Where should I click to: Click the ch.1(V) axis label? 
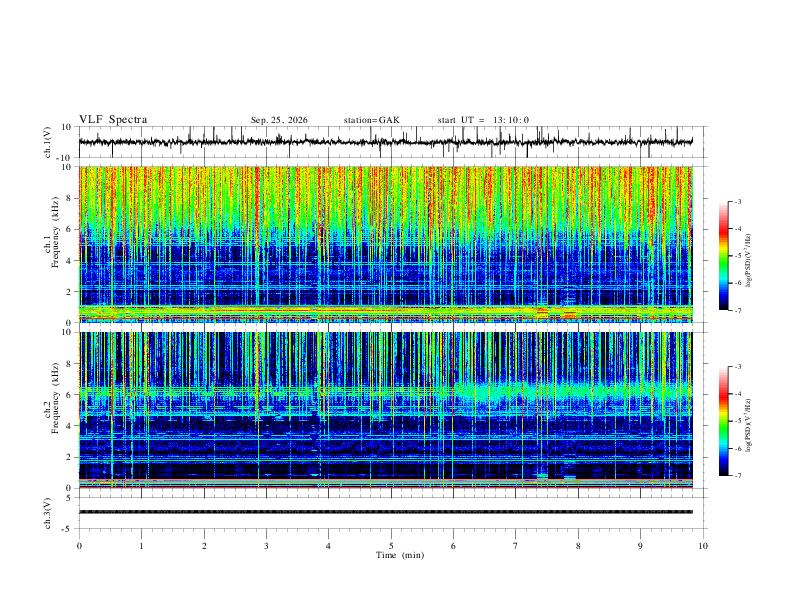(48, 142)
